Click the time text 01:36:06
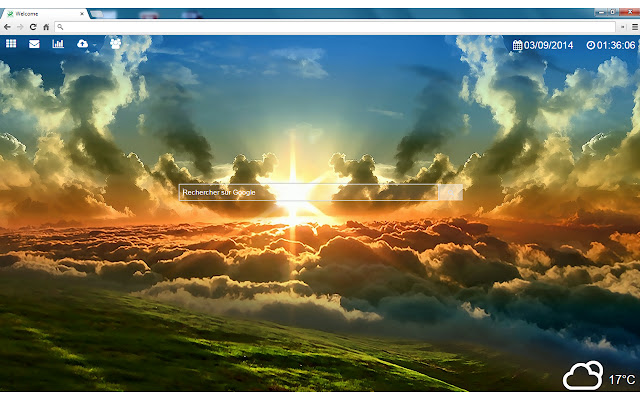The height and width of the screenshot is (400, 640). 616,45
